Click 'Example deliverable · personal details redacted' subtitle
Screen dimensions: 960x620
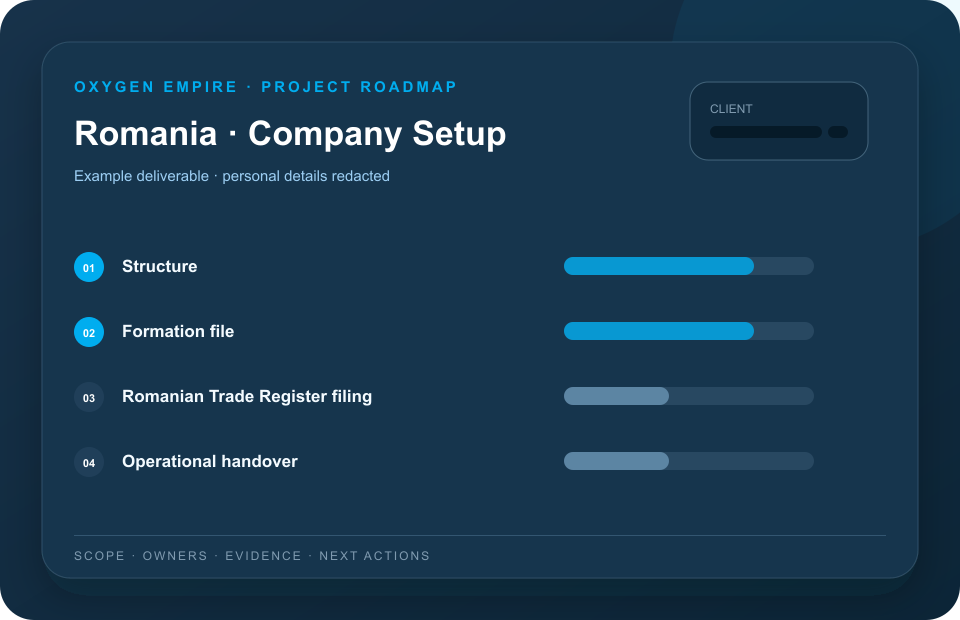[x=232, y=176]
